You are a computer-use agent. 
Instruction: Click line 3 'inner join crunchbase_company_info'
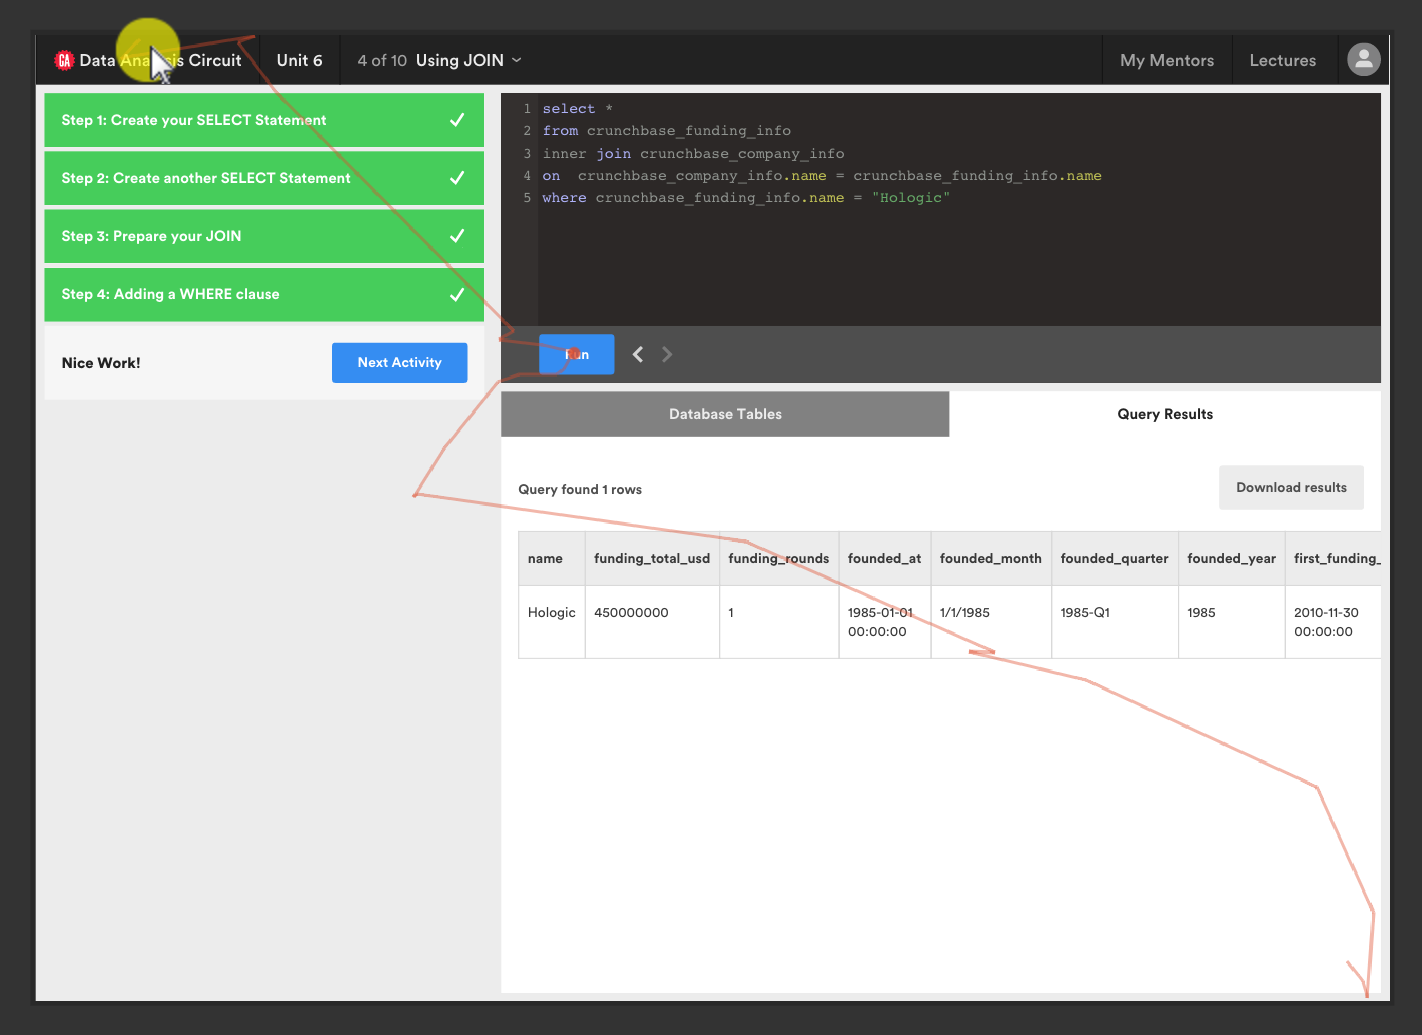point(693,153)
